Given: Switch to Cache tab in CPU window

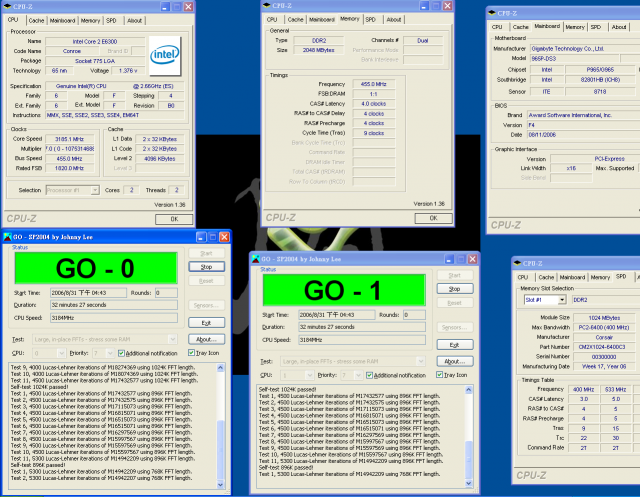Looking at the screenshot, I should [36, 20].
